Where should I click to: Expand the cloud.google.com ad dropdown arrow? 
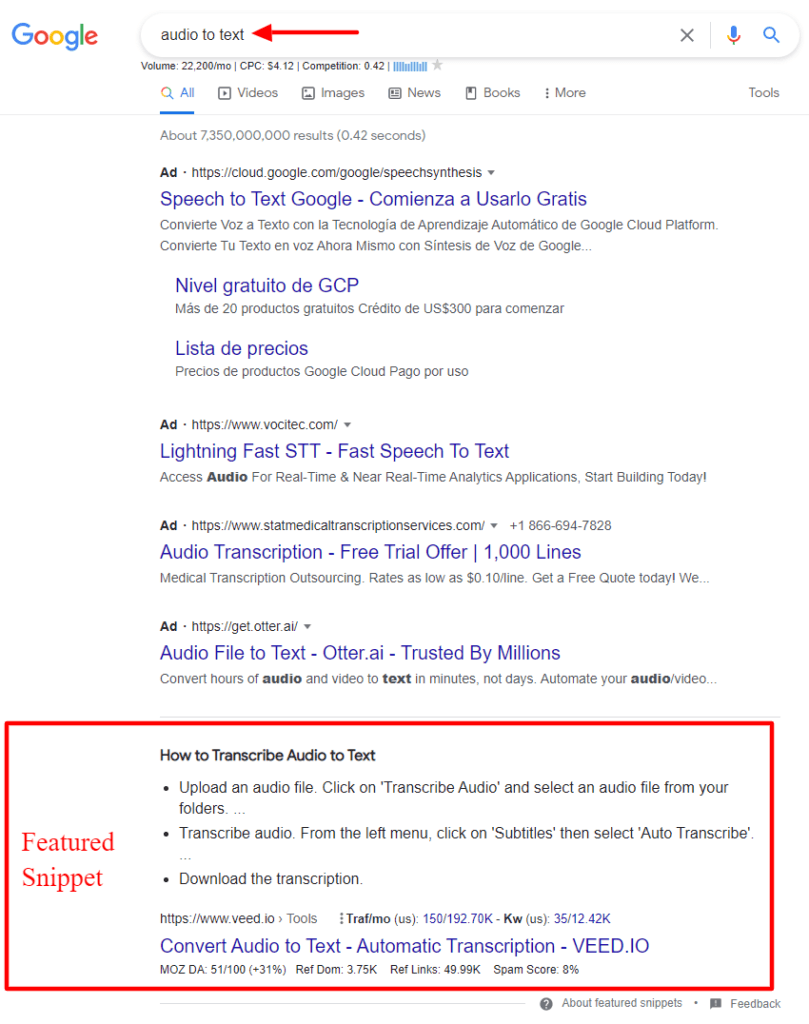[491, 173]
